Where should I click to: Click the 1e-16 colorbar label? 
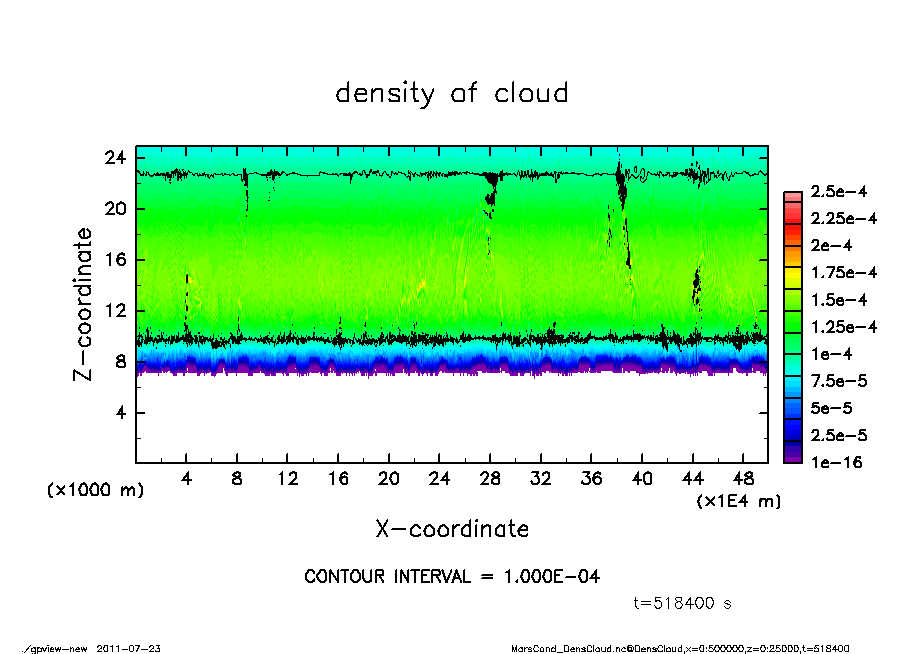click(836, 463)
